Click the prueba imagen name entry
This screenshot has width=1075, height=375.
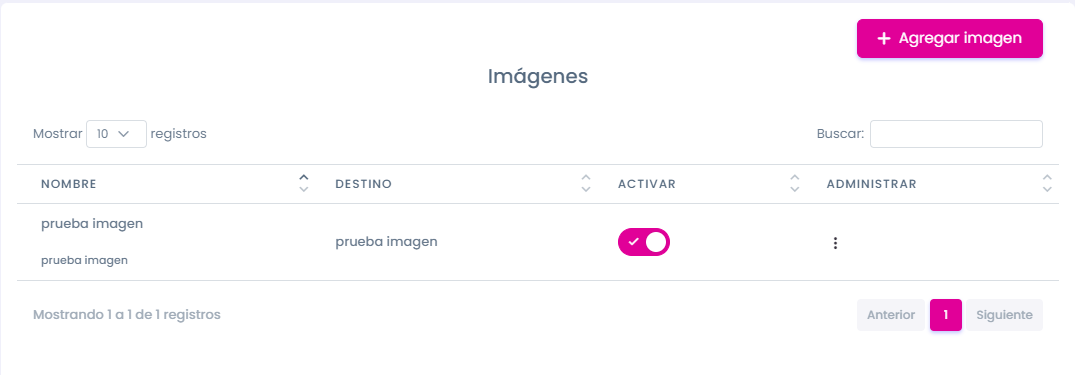[x=92, y=224]
